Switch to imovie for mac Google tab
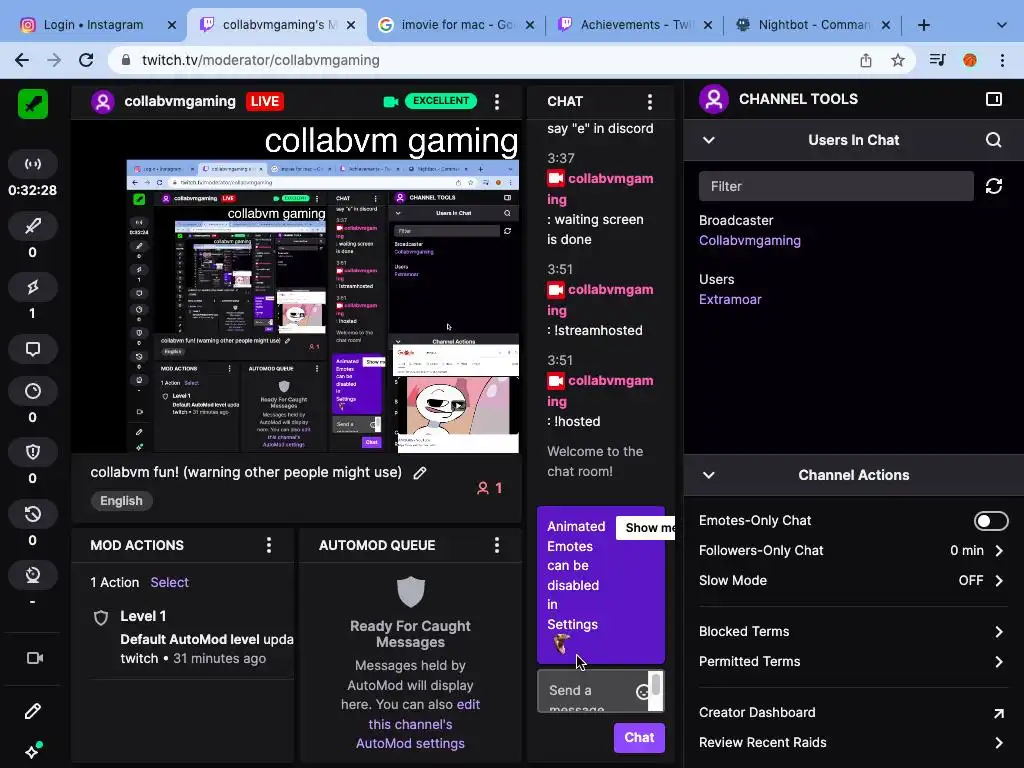The height and width of the screenshot is (768, 1024). pos(456,25)
